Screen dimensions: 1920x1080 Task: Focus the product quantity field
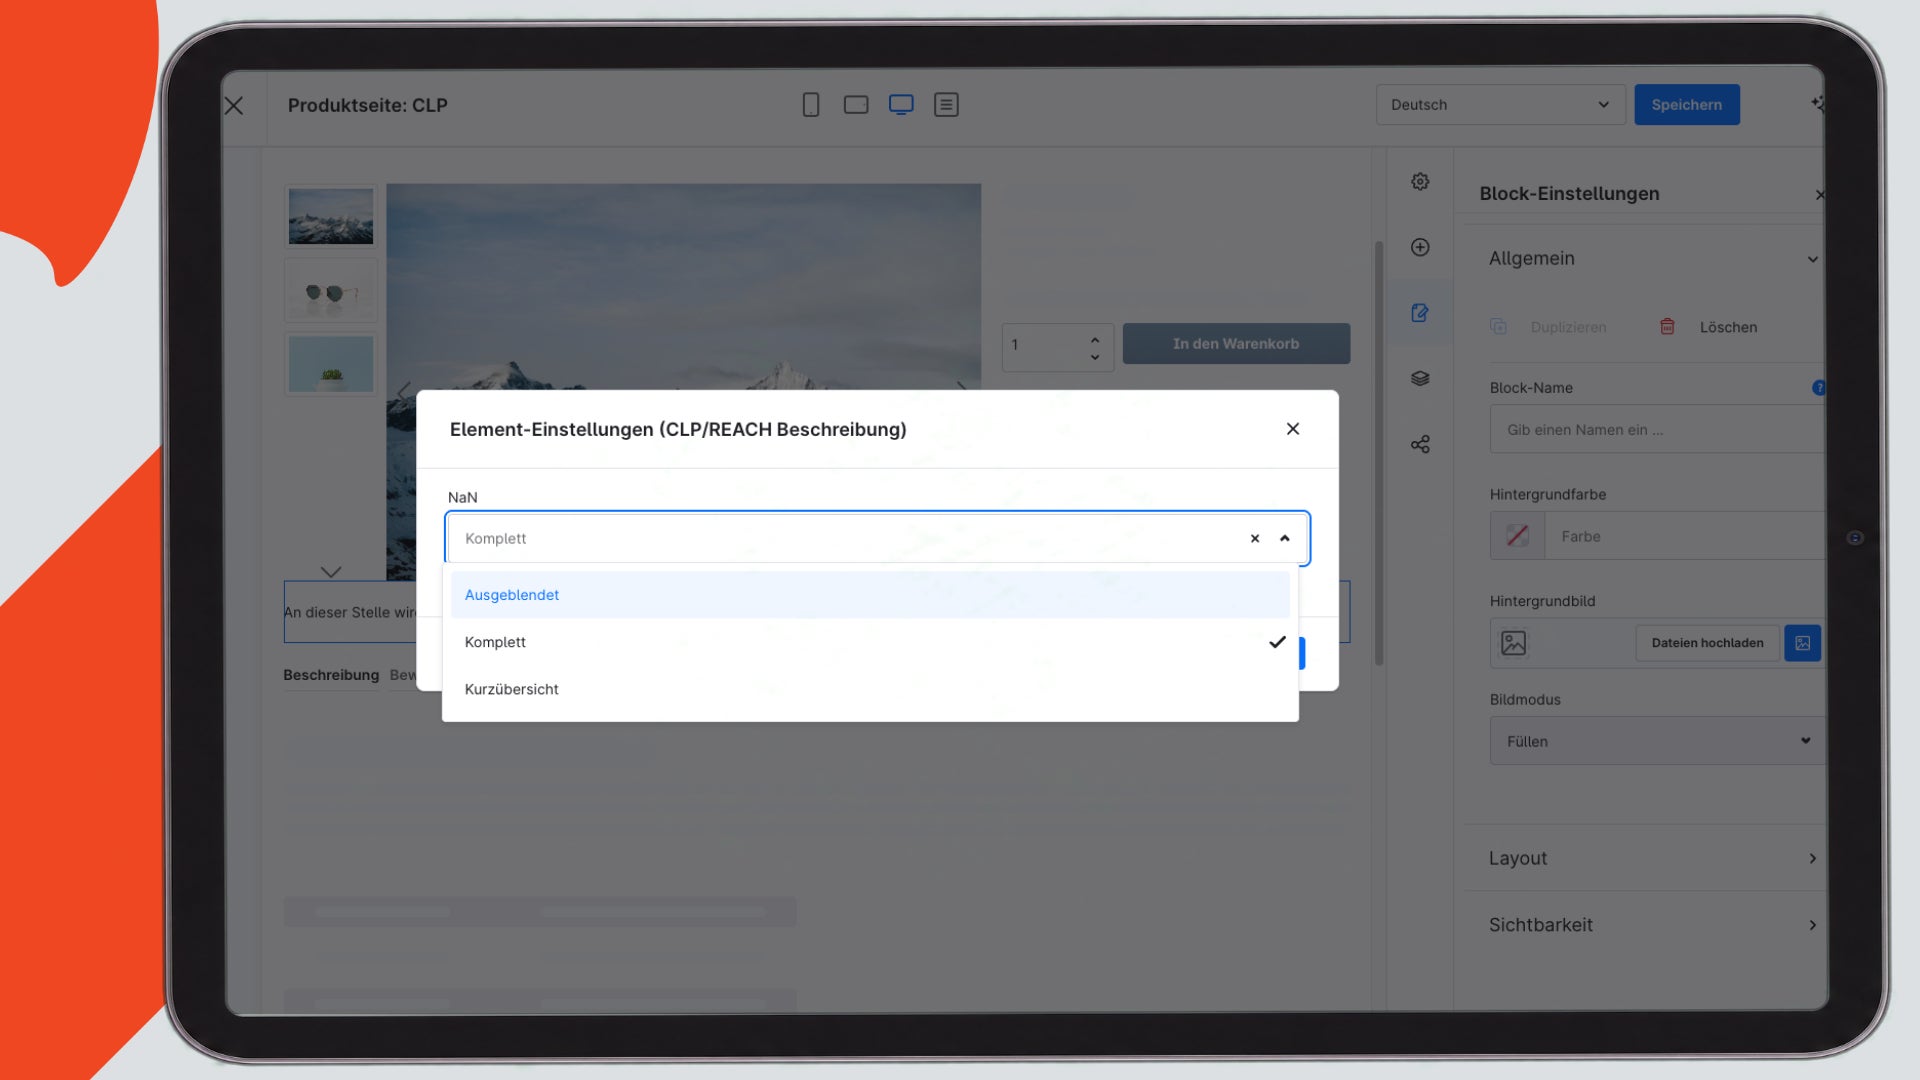pos(1058,346)
